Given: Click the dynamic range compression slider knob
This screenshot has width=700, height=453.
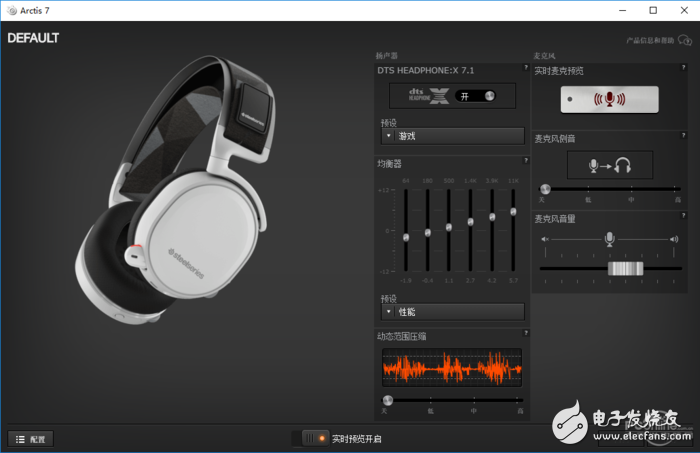Looking at the screenshot, I should click(x=388, y=400).
